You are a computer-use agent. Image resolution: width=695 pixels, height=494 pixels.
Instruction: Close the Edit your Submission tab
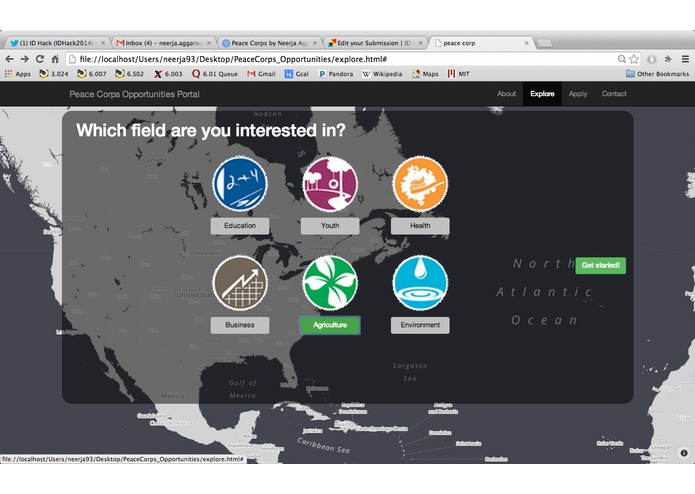tap(421, 43)
